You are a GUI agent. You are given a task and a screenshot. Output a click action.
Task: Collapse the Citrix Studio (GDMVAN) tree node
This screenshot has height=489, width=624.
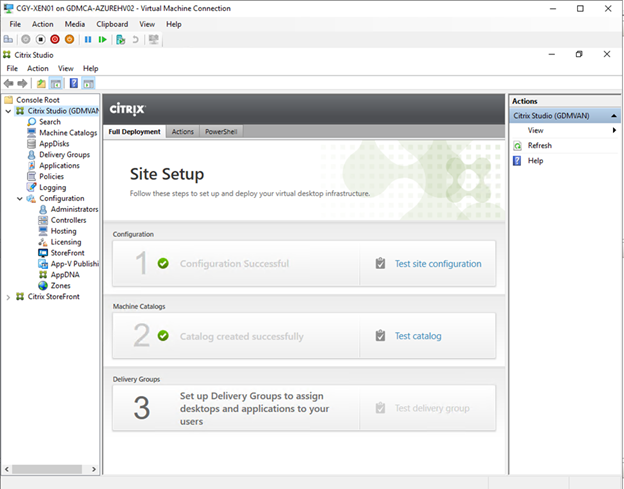(8, 111)
